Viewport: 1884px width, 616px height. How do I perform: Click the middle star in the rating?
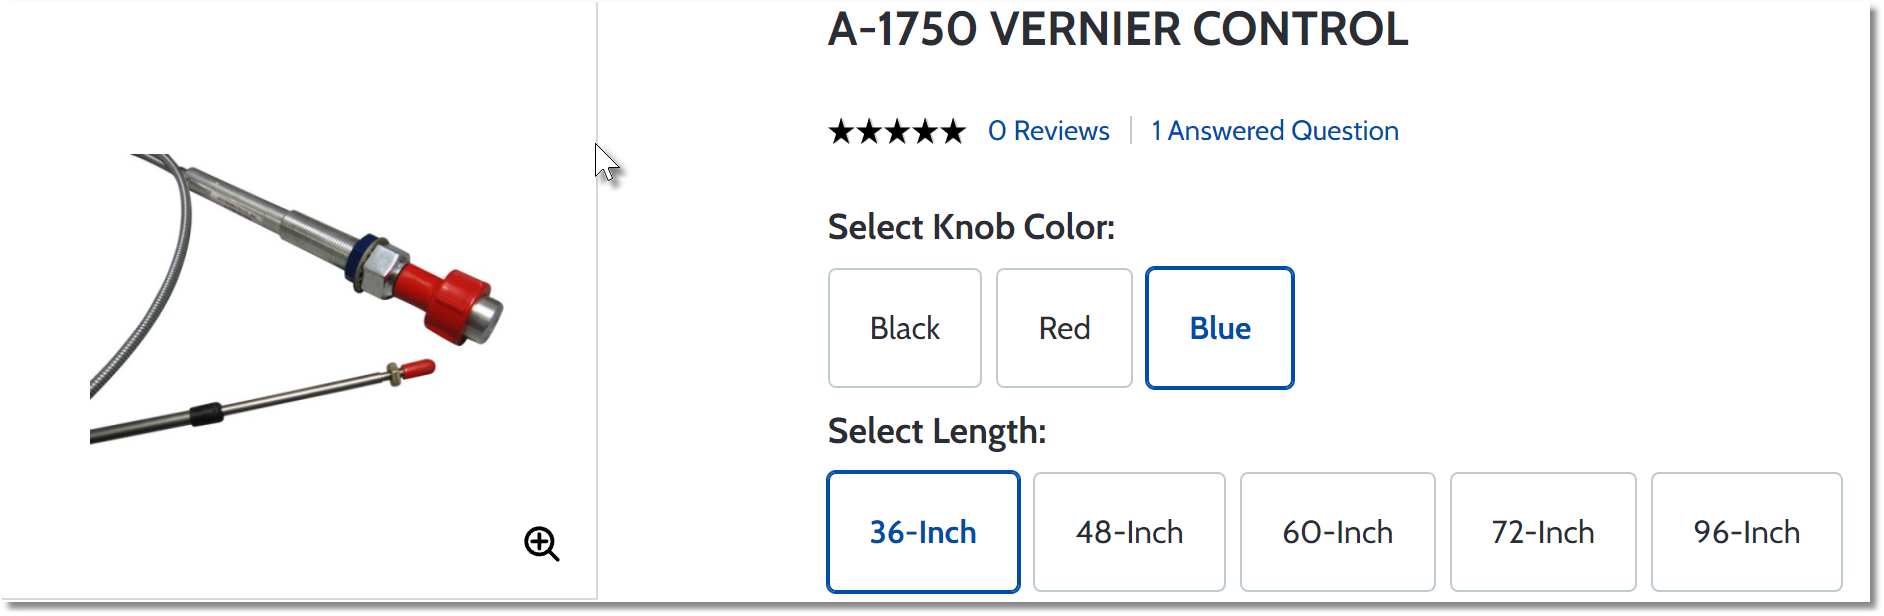coord(897,131)
